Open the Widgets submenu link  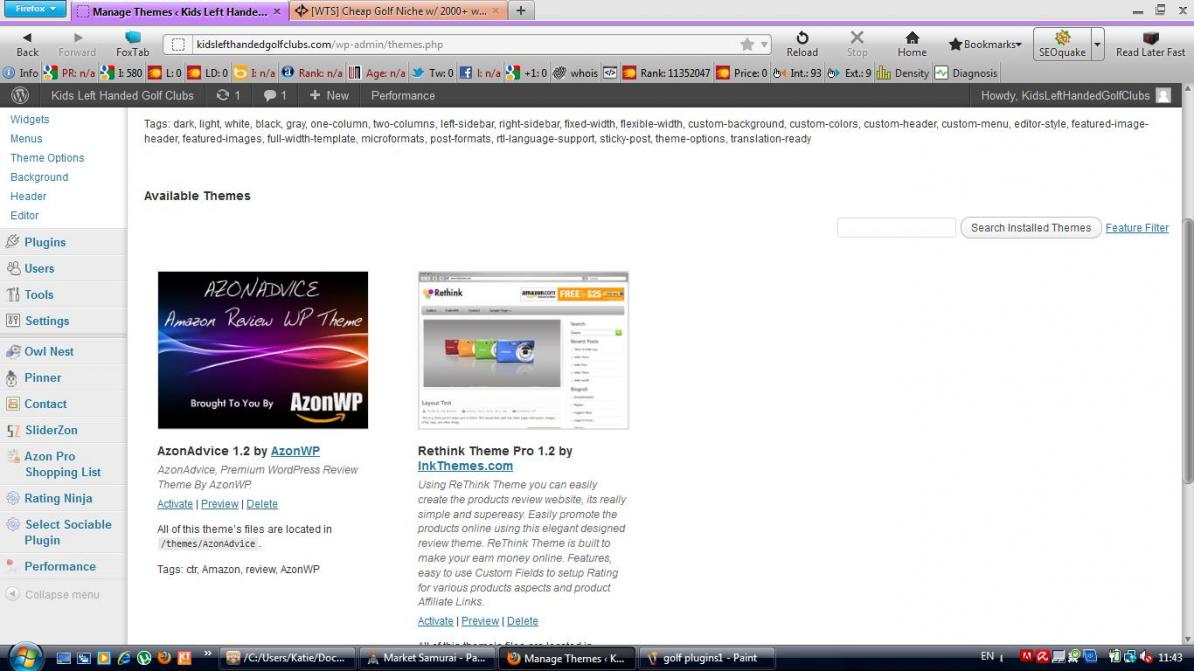coord(30,120)
